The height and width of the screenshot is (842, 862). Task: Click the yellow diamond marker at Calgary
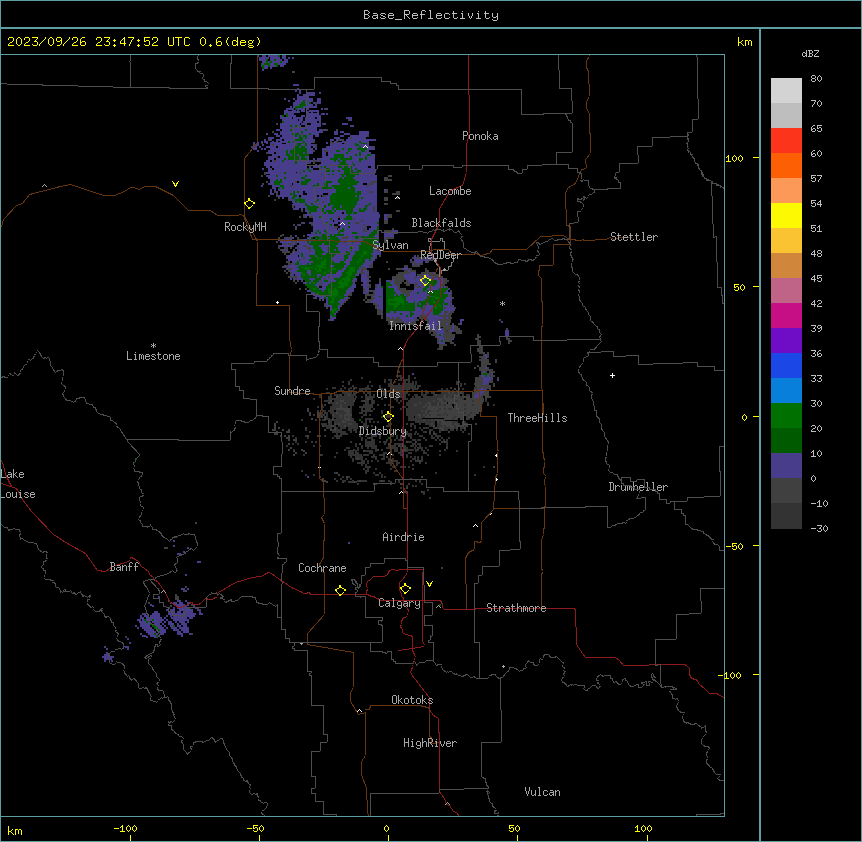[405, 589]
